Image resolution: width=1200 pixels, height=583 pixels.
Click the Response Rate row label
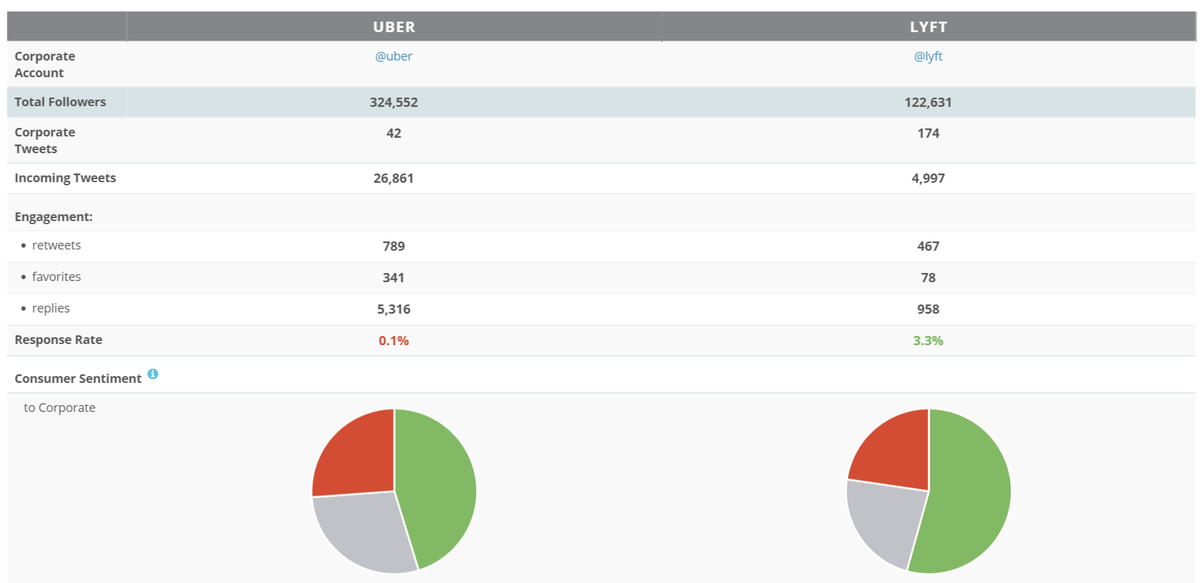click(58, 340)
